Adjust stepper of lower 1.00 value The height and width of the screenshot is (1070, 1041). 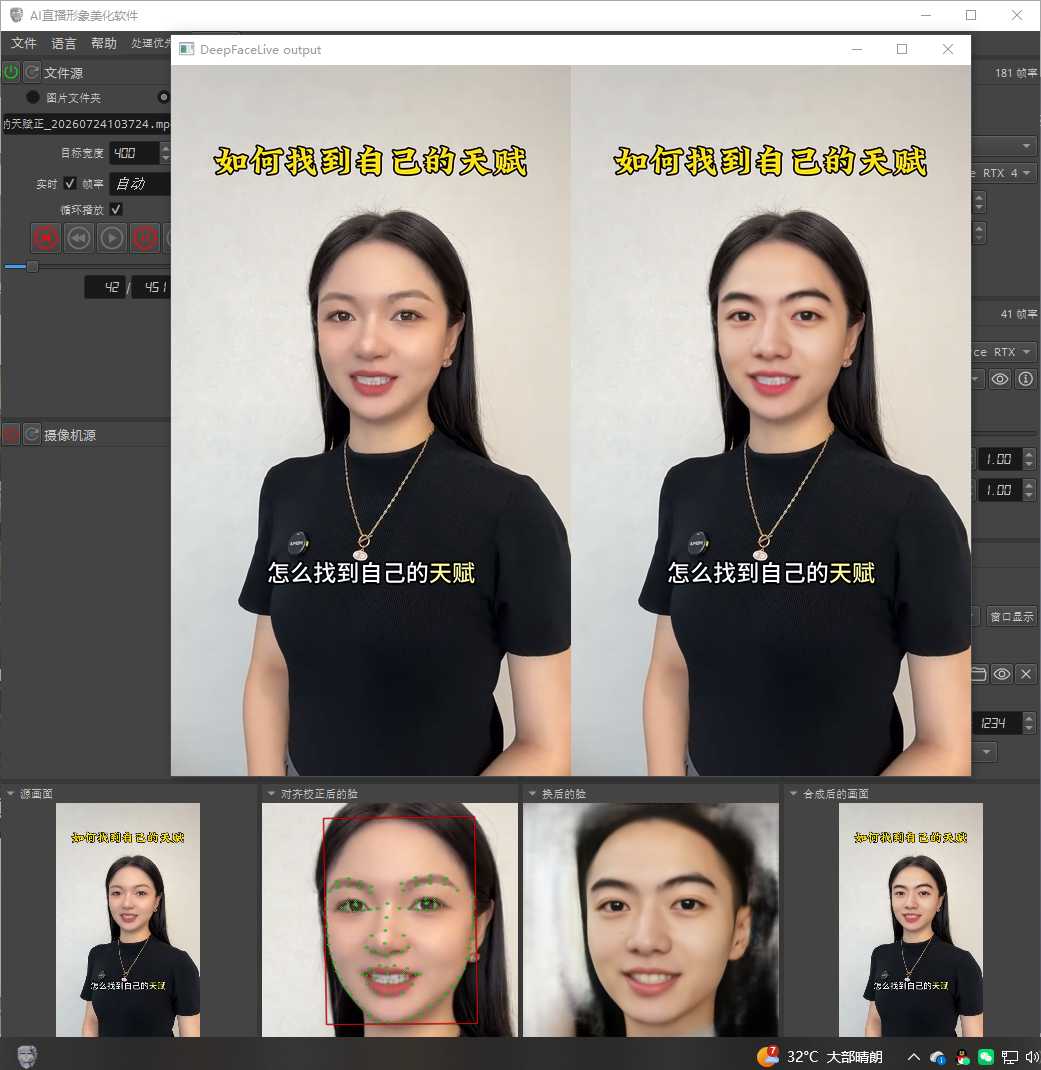click(x=1029, y=490)
